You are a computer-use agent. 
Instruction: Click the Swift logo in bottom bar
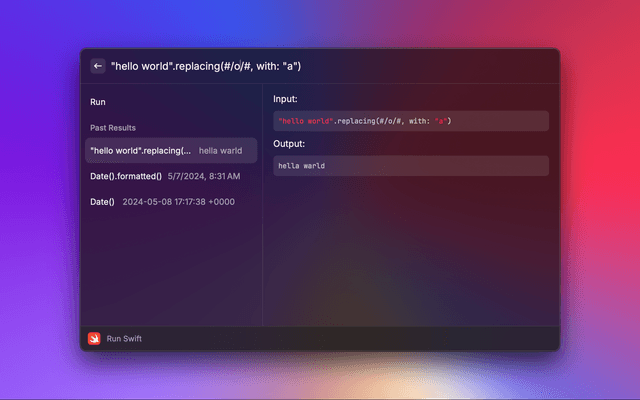point(94,338)
